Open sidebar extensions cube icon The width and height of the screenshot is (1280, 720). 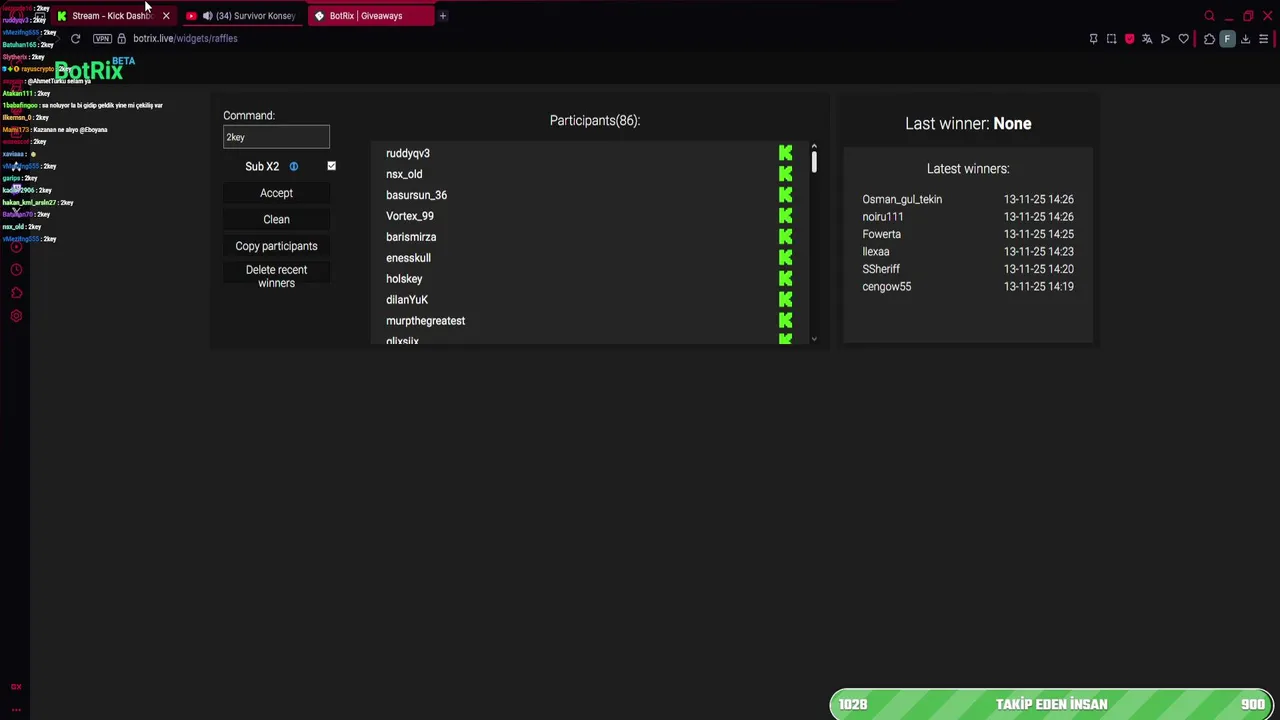tap(16, 293)
